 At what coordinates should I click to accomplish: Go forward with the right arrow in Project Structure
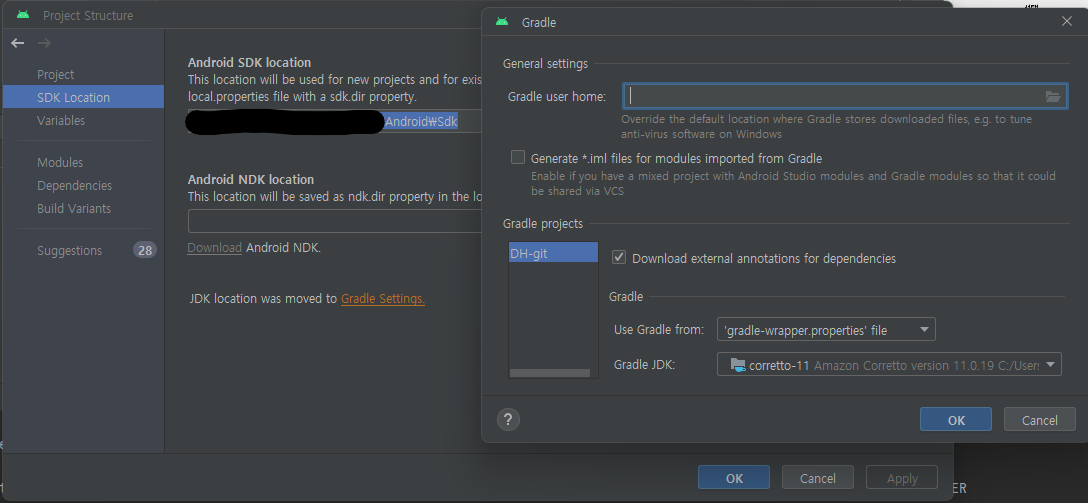point(44,43)
